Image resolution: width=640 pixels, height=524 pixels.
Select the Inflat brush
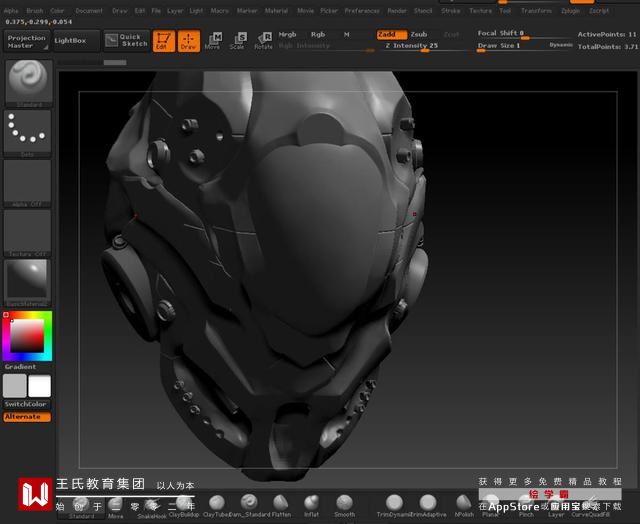click(312, 504)
